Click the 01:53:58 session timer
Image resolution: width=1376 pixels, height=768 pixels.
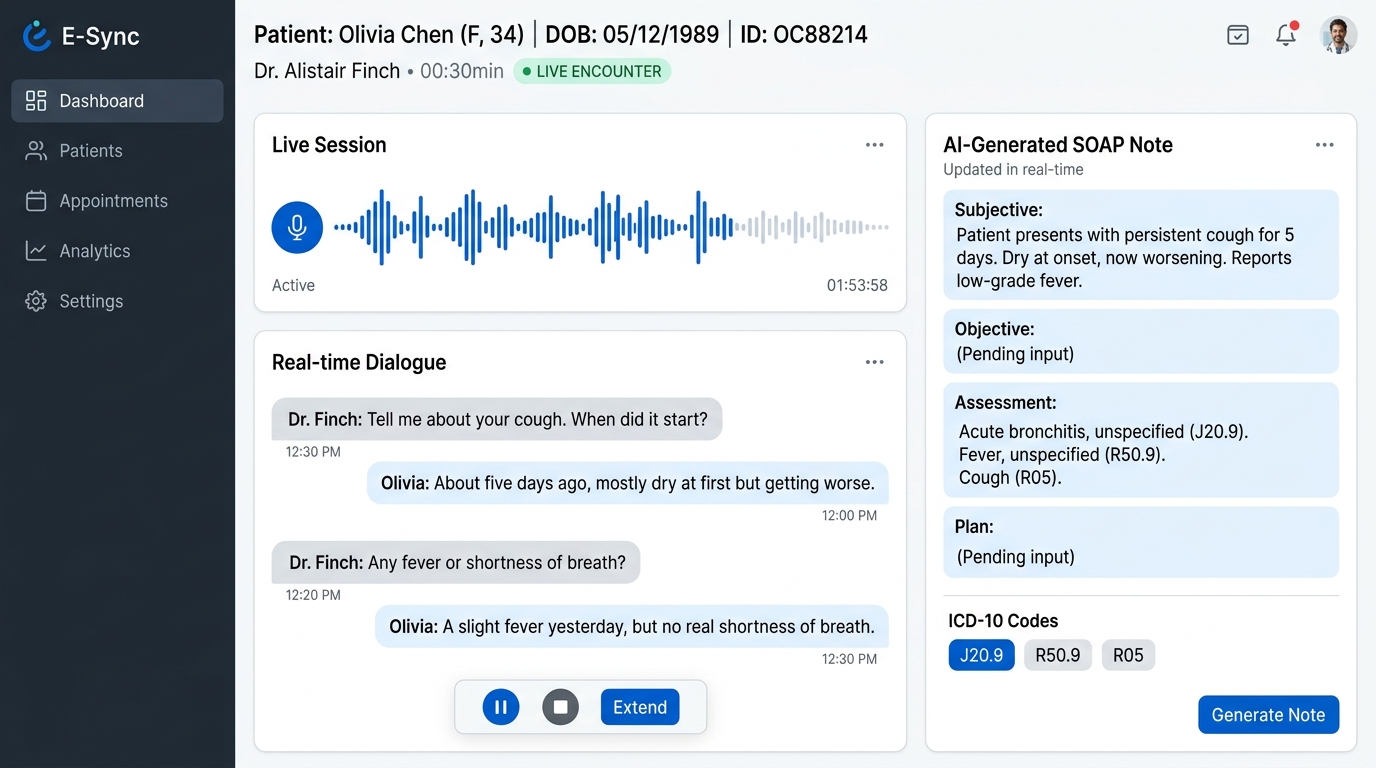click(x=857, y=285)
